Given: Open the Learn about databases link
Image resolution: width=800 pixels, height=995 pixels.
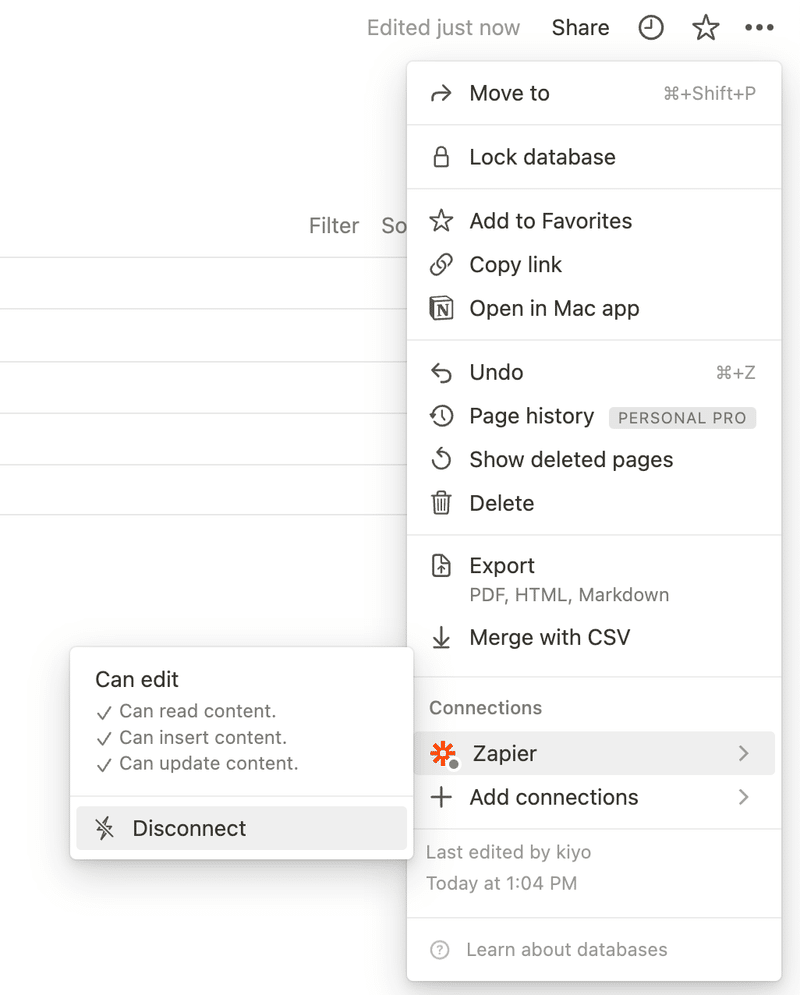Looking at the screenshot, I should coord(567,950).
